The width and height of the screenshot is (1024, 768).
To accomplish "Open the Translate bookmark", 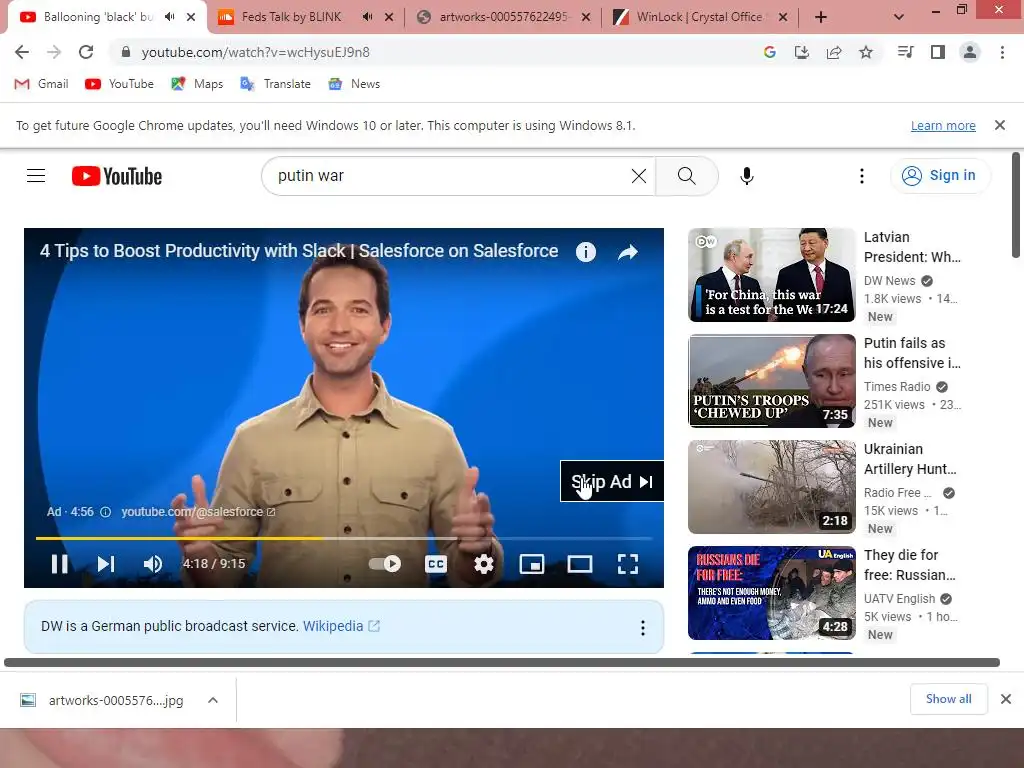I will [x=275, y=84].
